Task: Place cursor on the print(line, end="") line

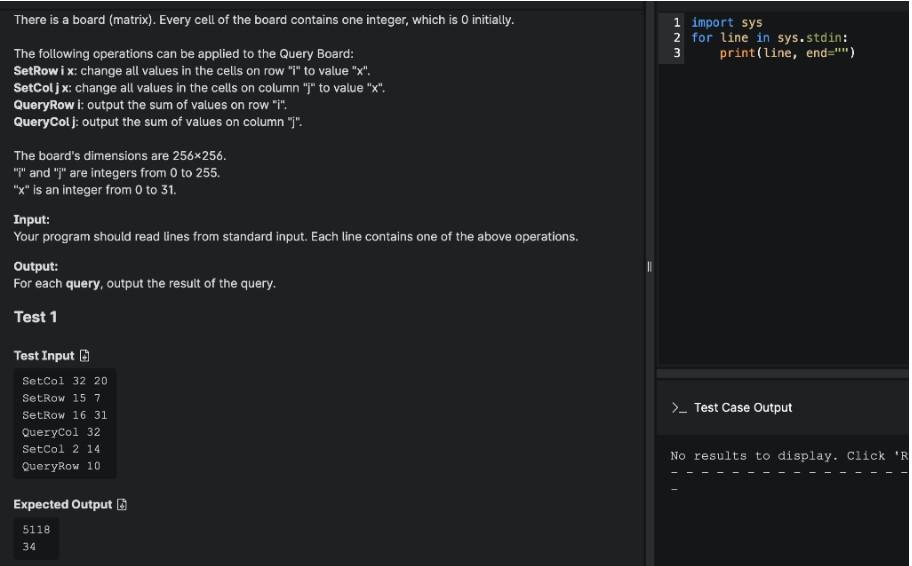Action: point(787,53)
